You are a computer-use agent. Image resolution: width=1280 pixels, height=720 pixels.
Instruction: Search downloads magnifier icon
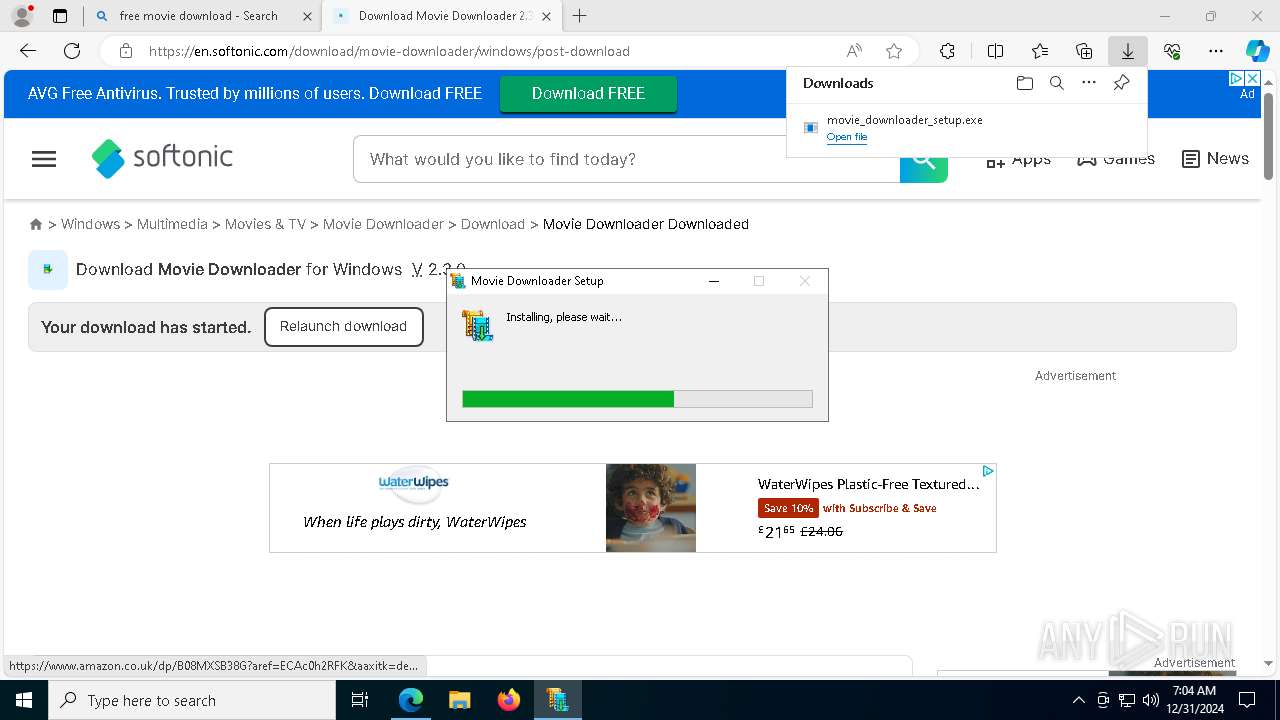pyautogui.click(x=1056, y=83)
